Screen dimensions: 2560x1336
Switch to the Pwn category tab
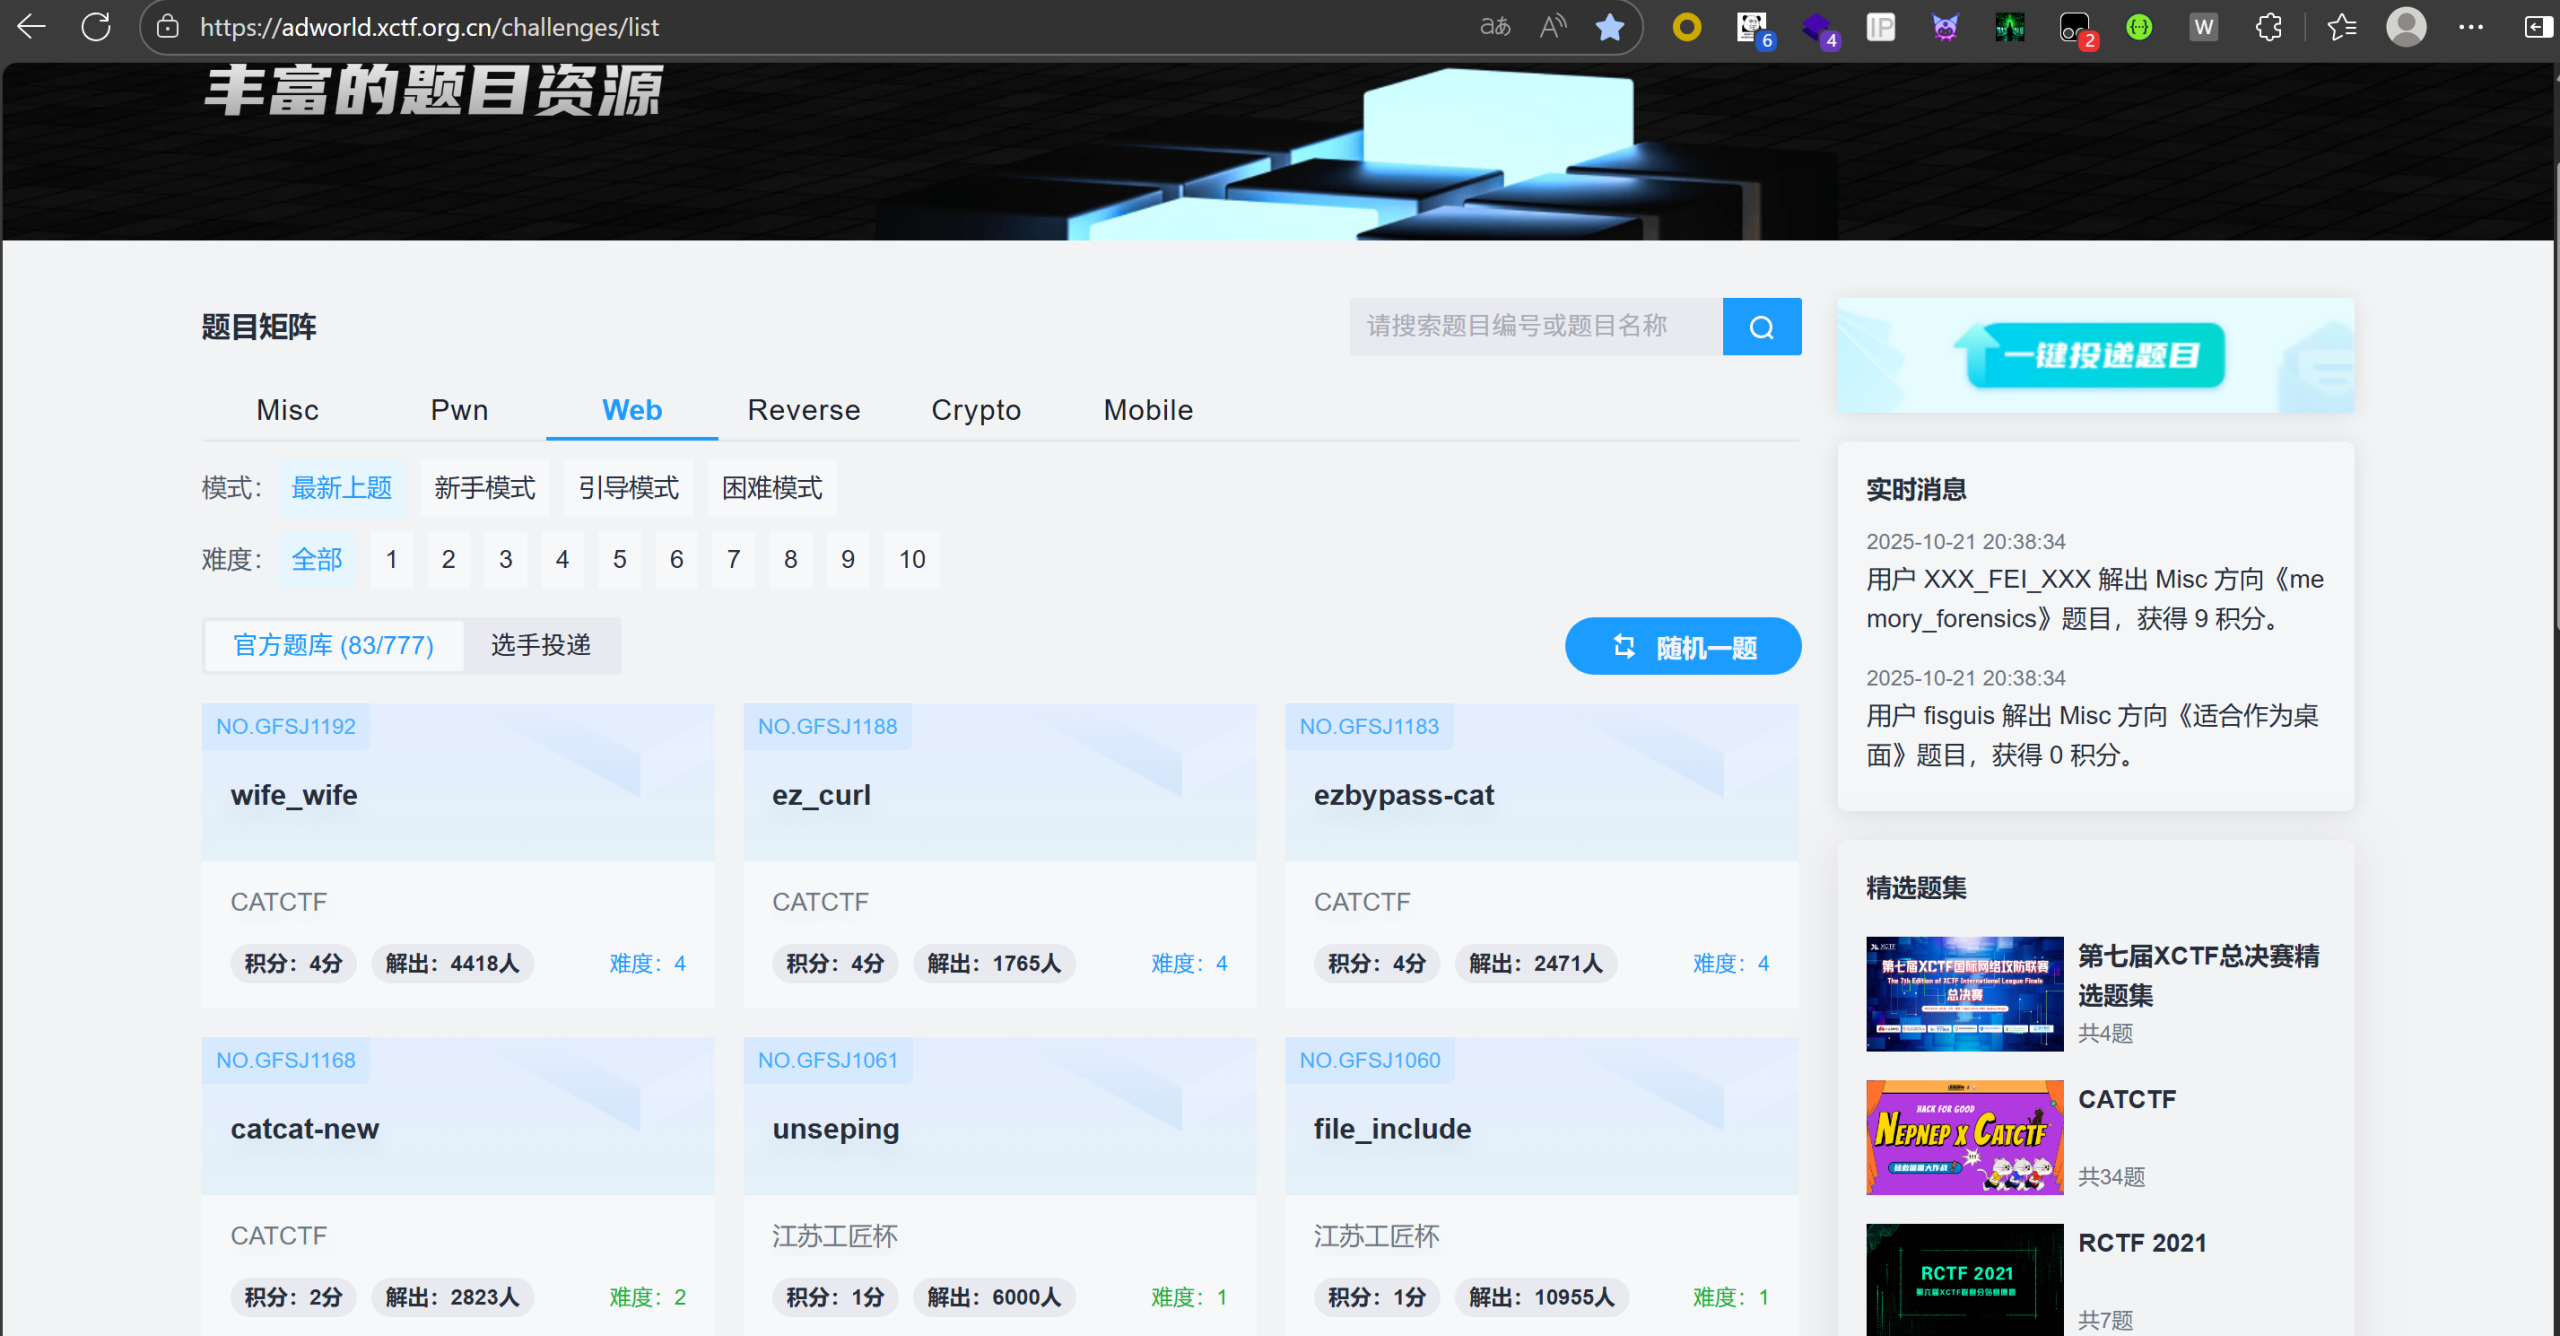click(x=459, y=410)
